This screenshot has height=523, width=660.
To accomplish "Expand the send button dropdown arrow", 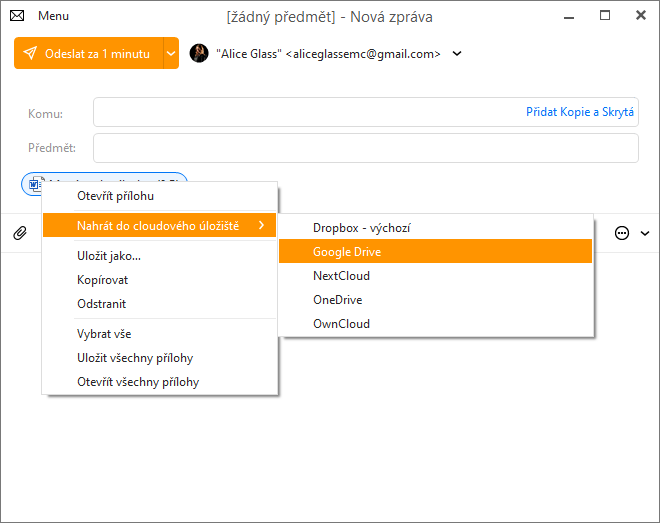I will (171, 53).
